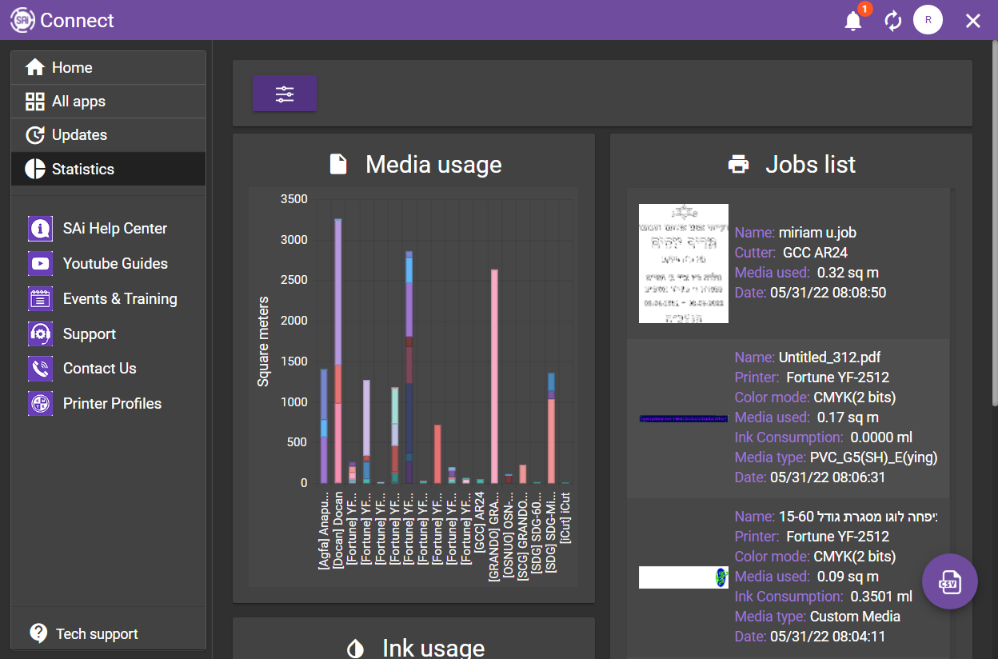Click the refresh sync icon
This screenshot has height=659, width=998.
(x=893, y=21)
